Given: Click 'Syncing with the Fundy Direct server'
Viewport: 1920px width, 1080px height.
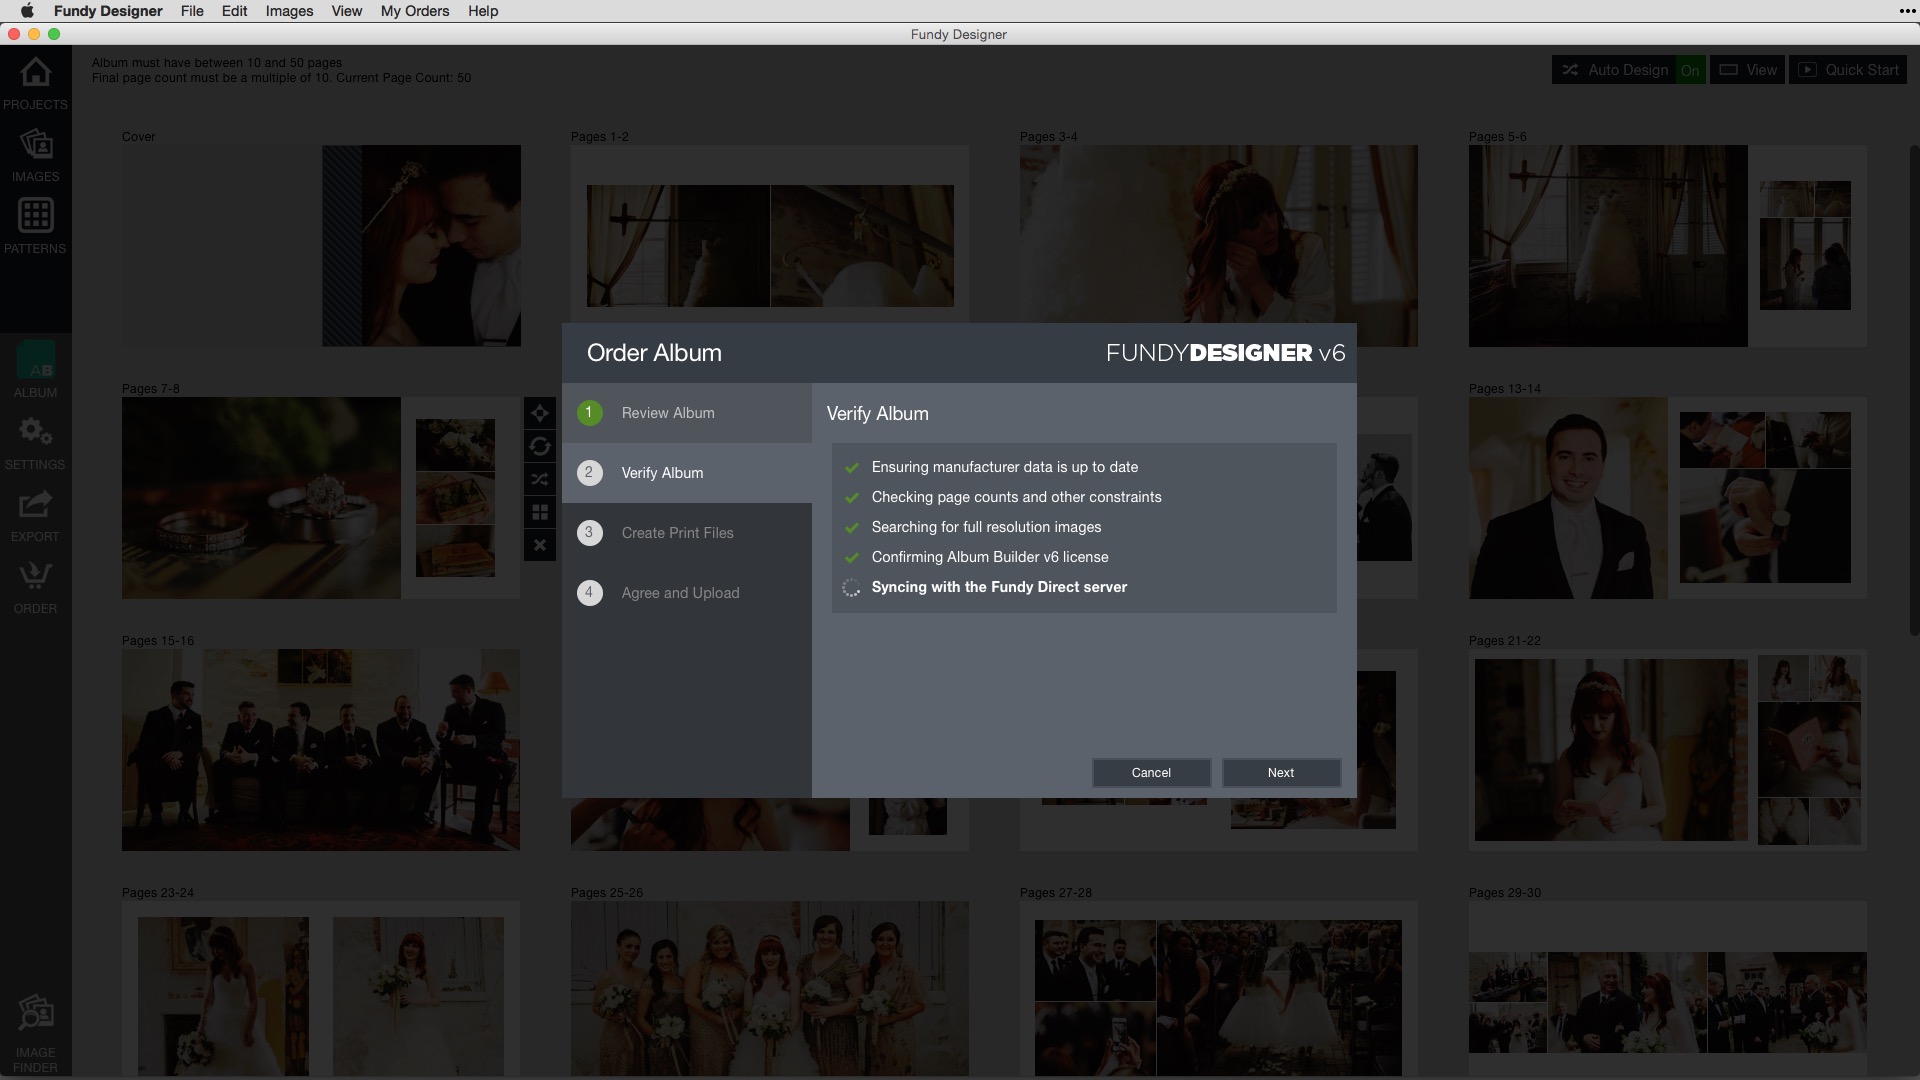Looking at the screenshot, I should tap(999, 587).
